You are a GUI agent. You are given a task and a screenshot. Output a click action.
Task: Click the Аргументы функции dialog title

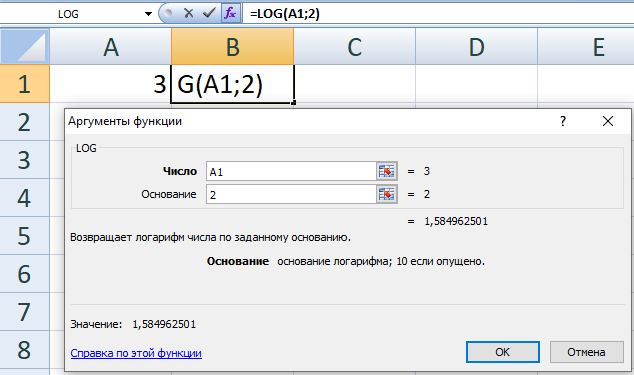(125, 121)
